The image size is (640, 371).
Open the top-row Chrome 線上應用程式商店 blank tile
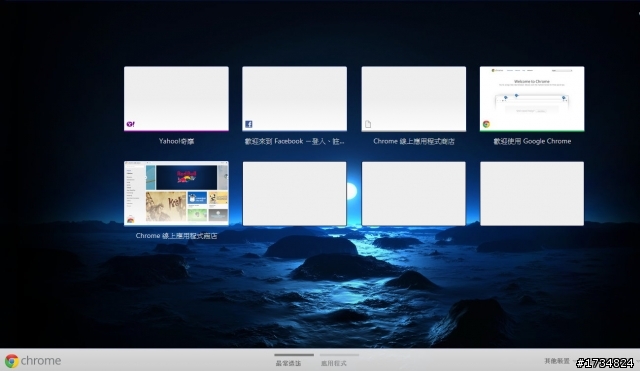(413, 99)
